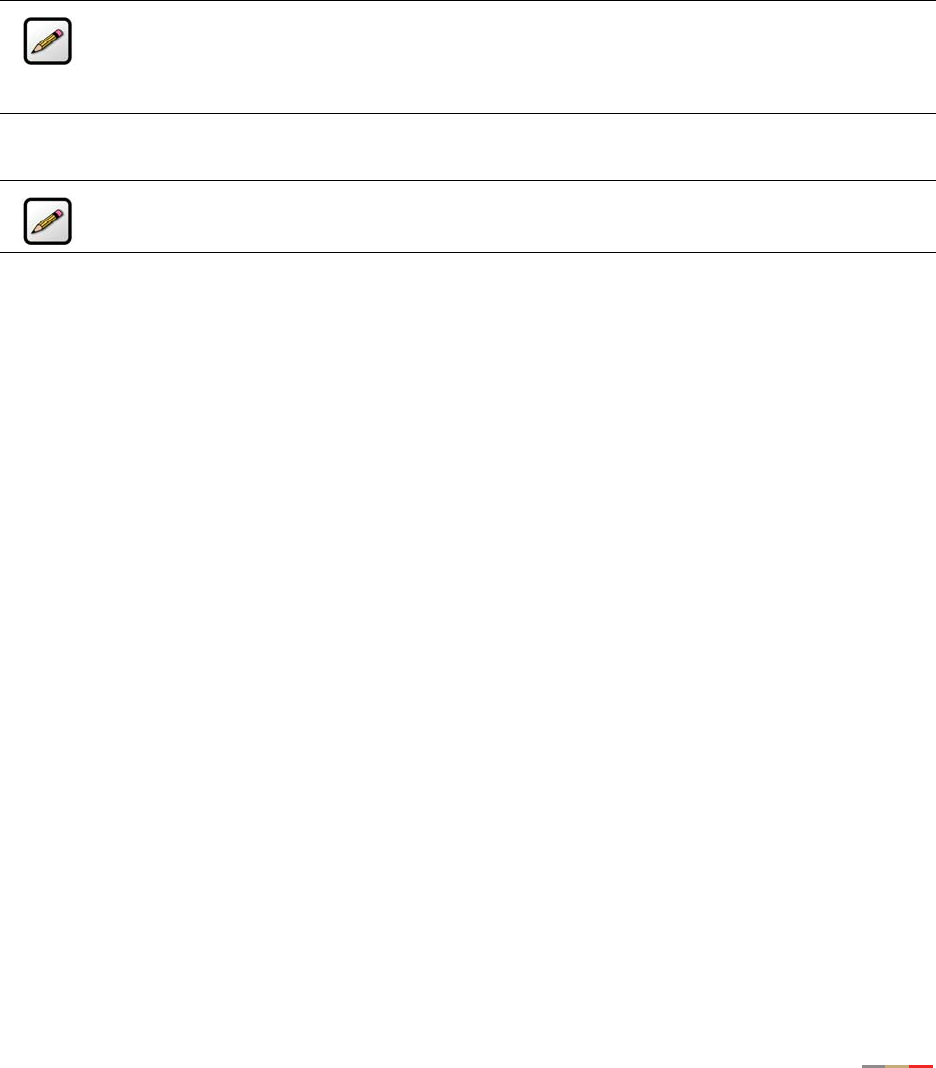Select the second pencil edit icon
This screenshot has width=936, height=1068.
pyautogui.click(x=48, y=221)
